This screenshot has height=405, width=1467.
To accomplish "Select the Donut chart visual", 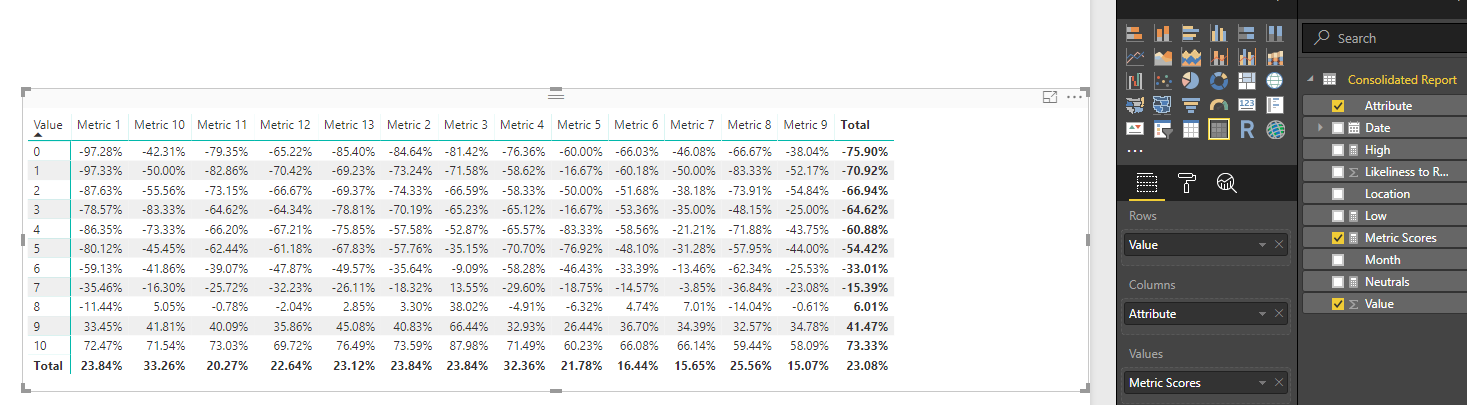I will click(x=1219, y=81).
